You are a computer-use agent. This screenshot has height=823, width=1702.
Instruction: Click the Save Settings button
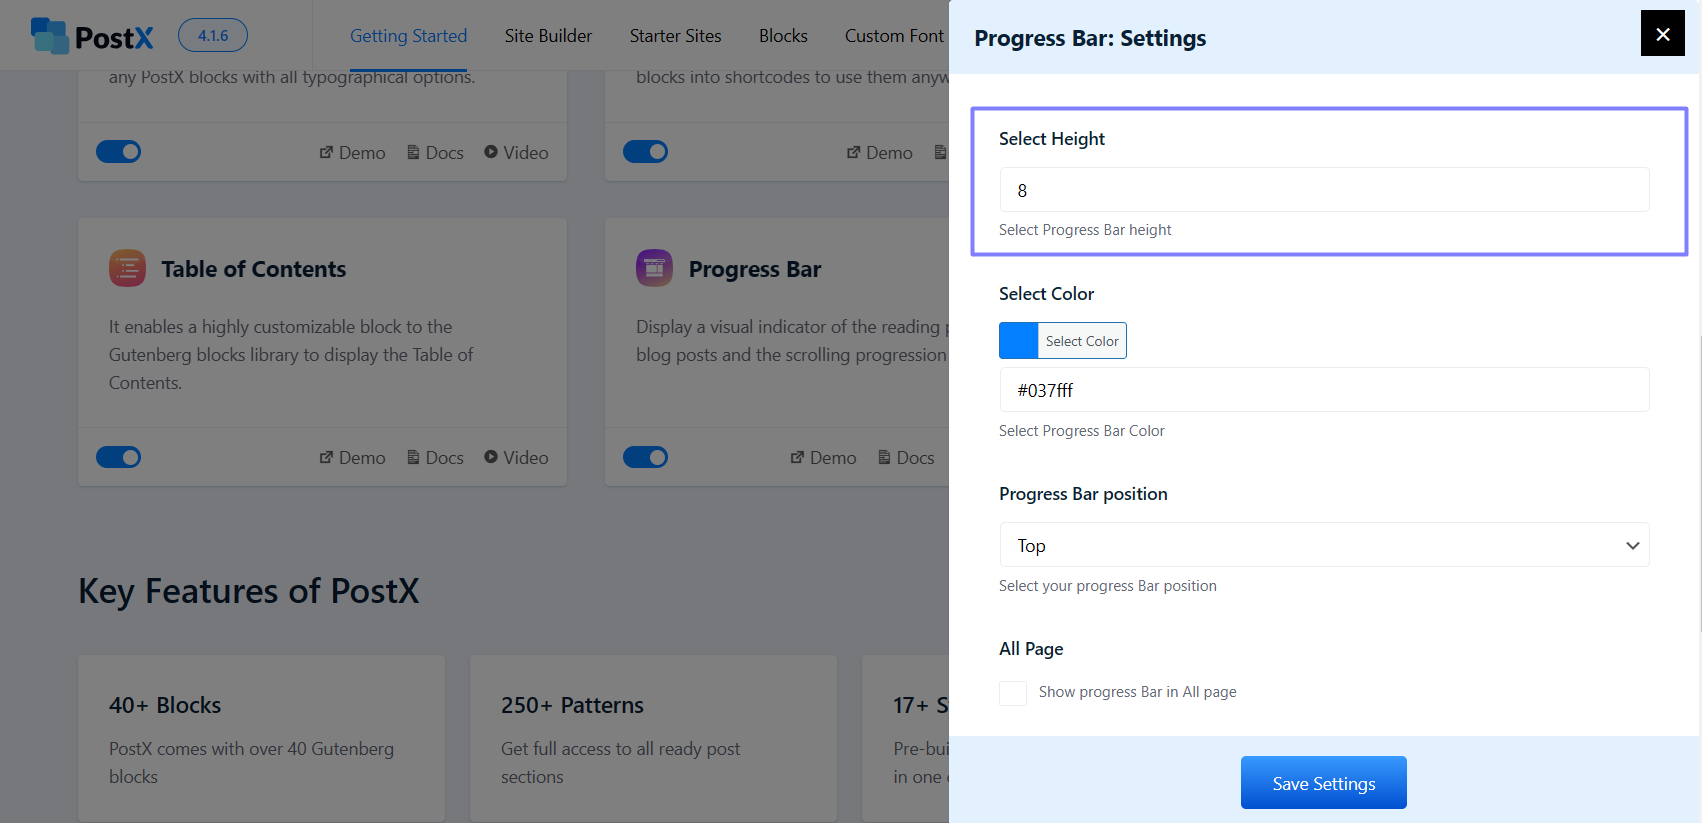pyautogui.click(x=1323, y=783)
